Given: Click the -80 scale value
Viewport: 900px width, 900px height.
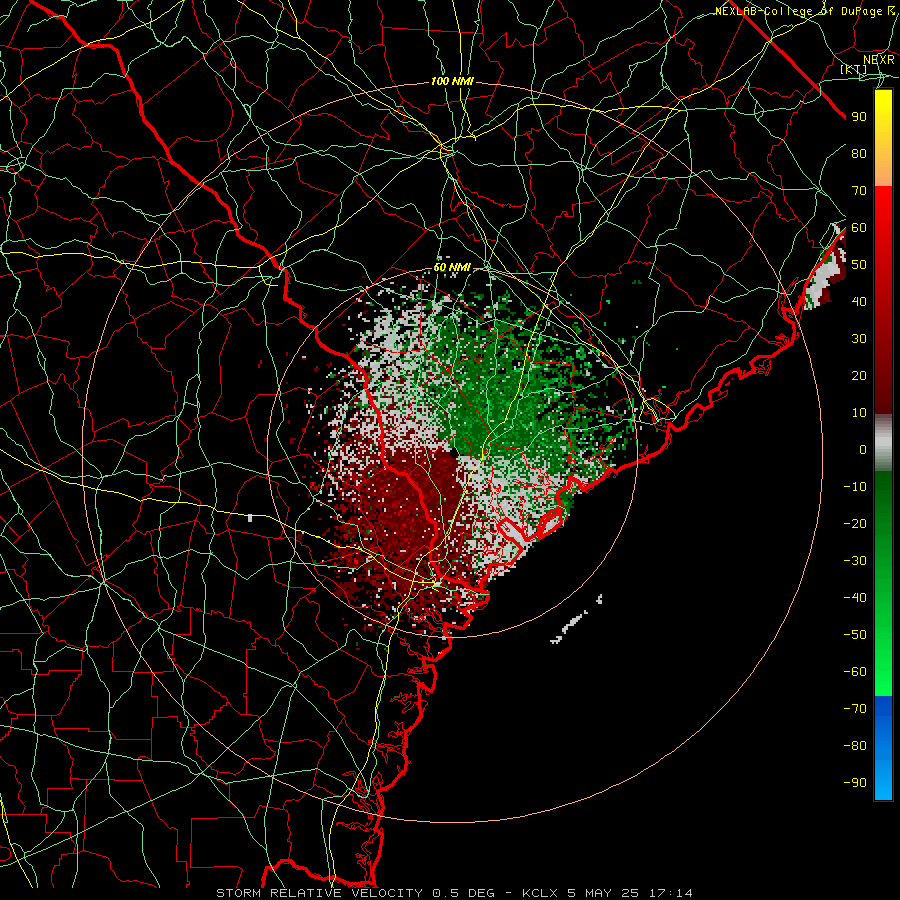Looking at the screenshot, I should tap(855, 746).
